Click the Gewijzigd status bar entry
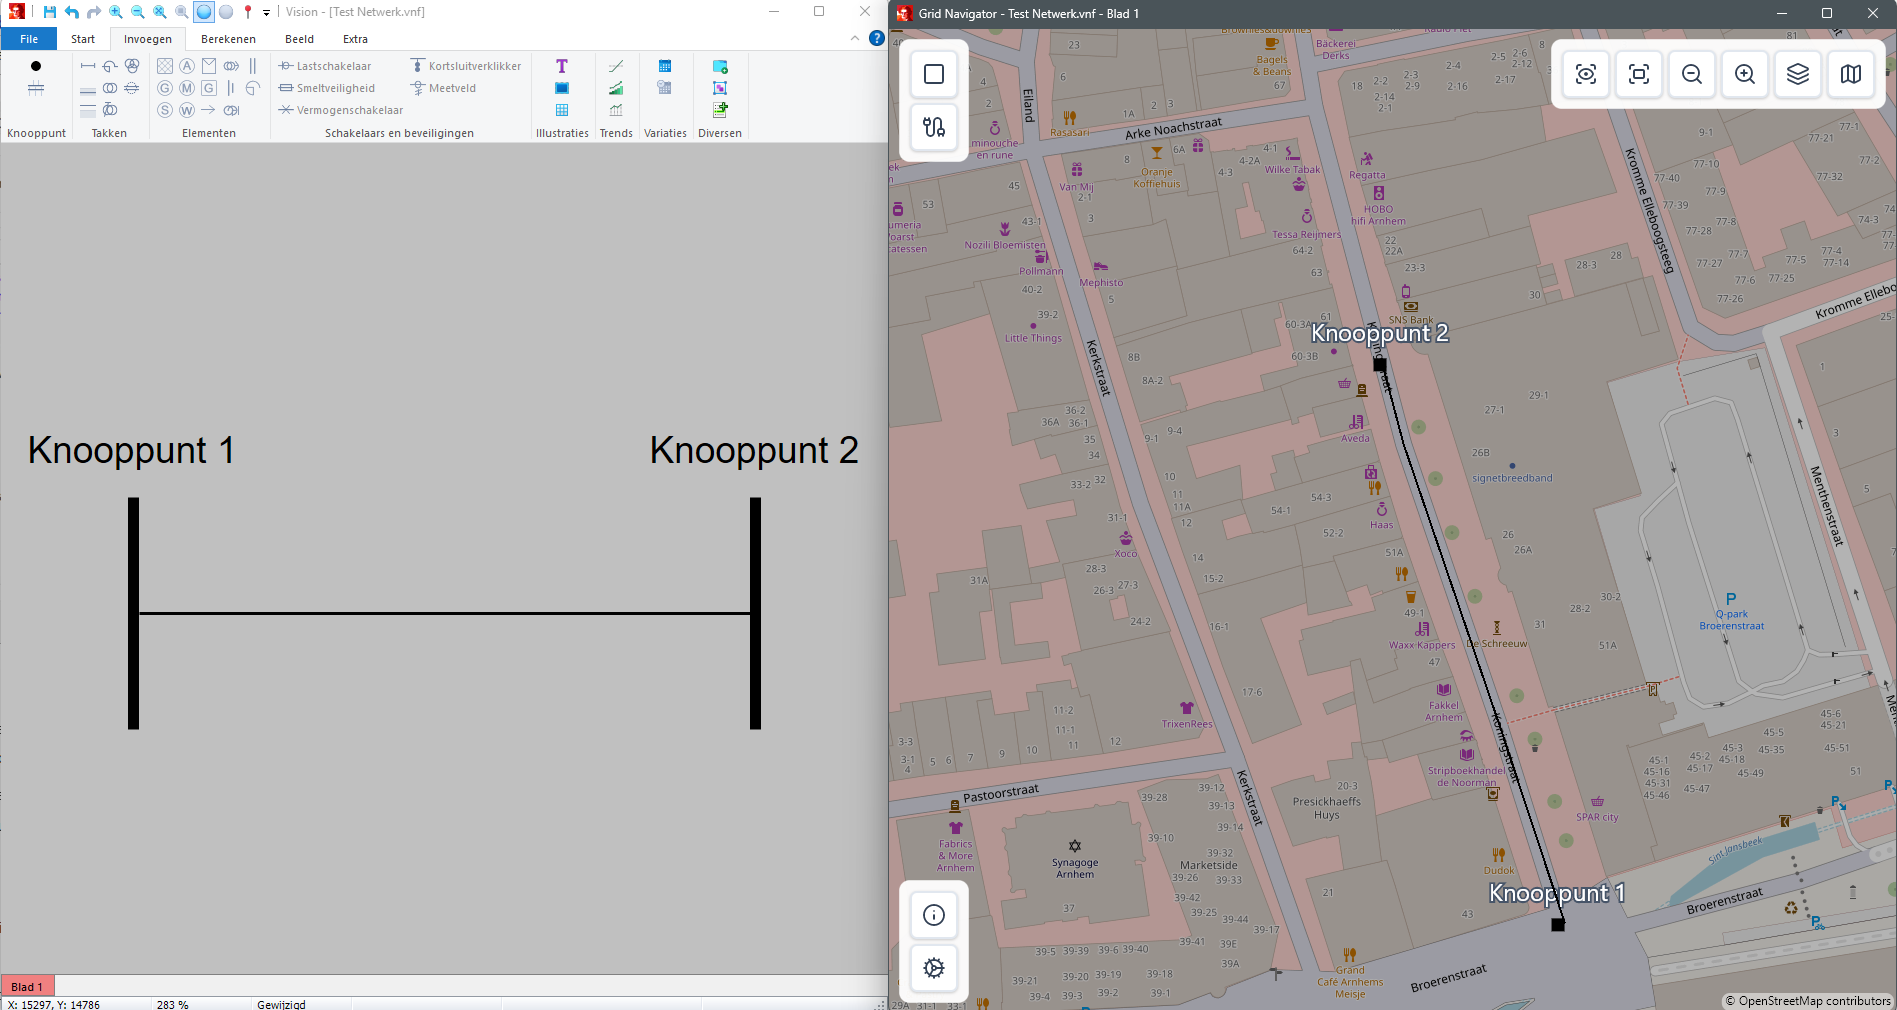Image resolution: width=1897 pixels, height=1010 pixels. pyautogui.click(x=281, y=1004)
